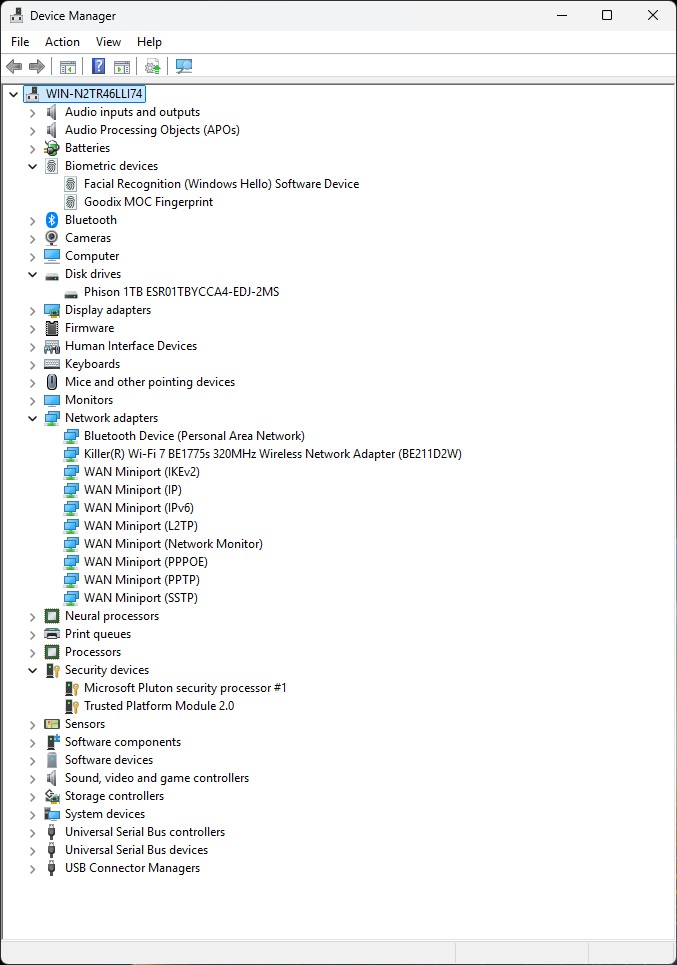
Task: Click the Back arrow toolbar icon
Action: [x=14, y=66]
